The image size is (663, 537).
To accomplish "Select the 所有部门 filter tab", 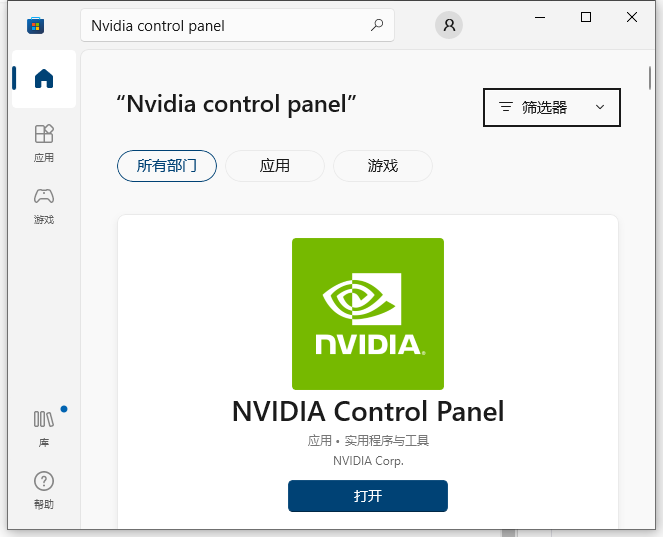I will click(x=167, y=166).
